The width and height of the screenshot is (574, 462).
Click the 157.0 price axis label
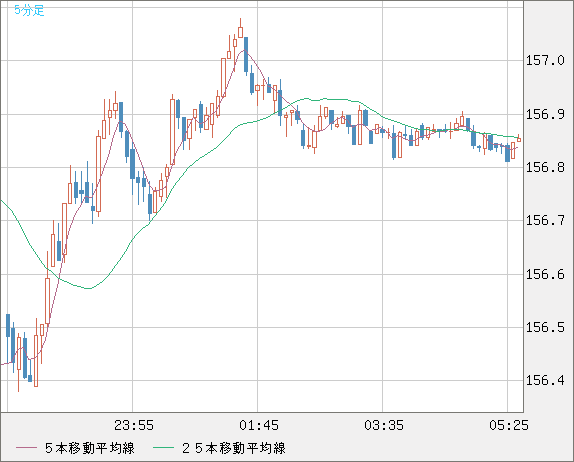point(545,60)
